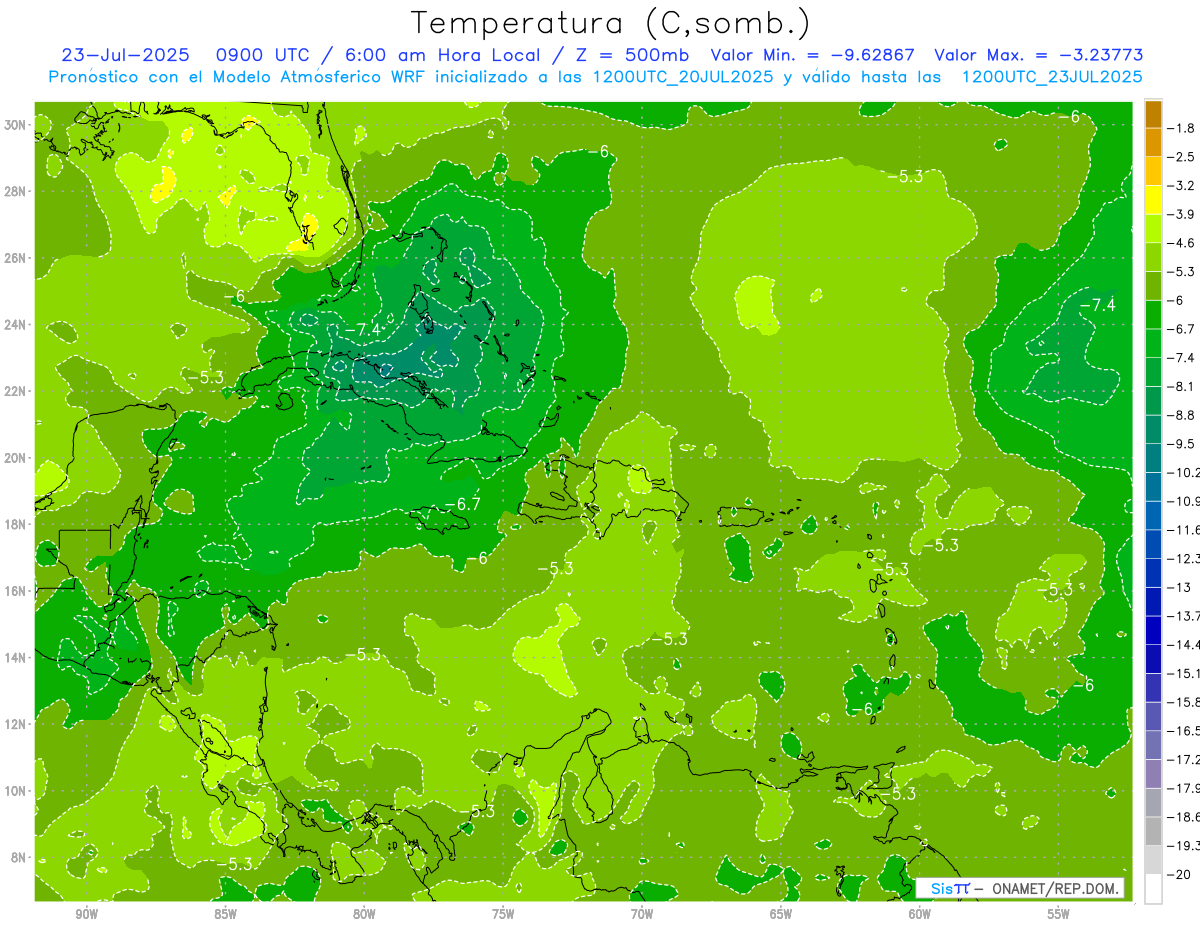1200x927 pixels.
Task: Click the '30N' latitude axis label
Action: [17, 125]
